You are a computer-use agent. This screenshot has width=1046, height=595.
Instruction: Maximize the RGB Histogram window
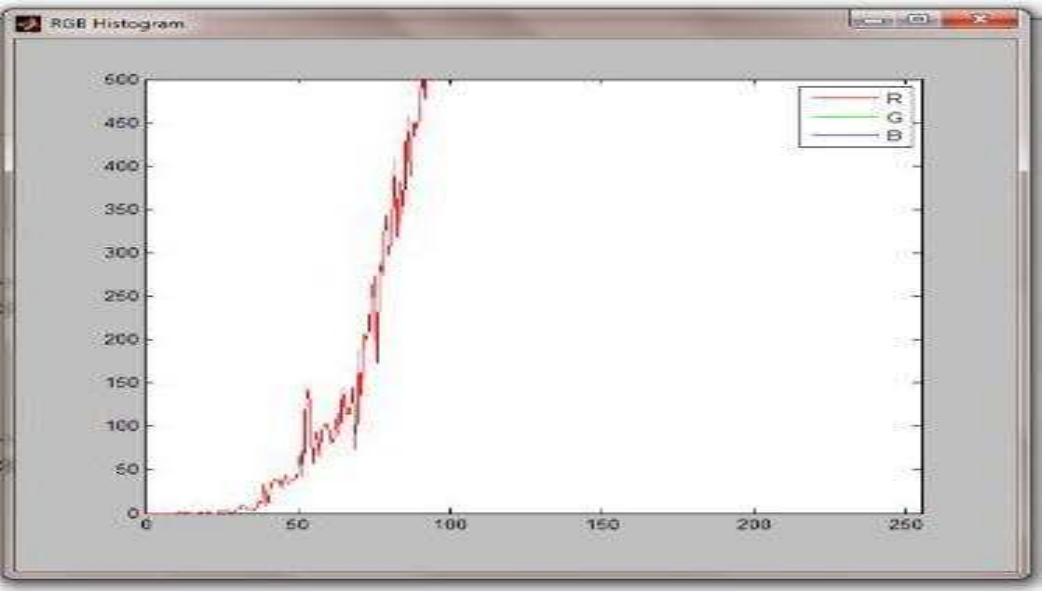918,20
